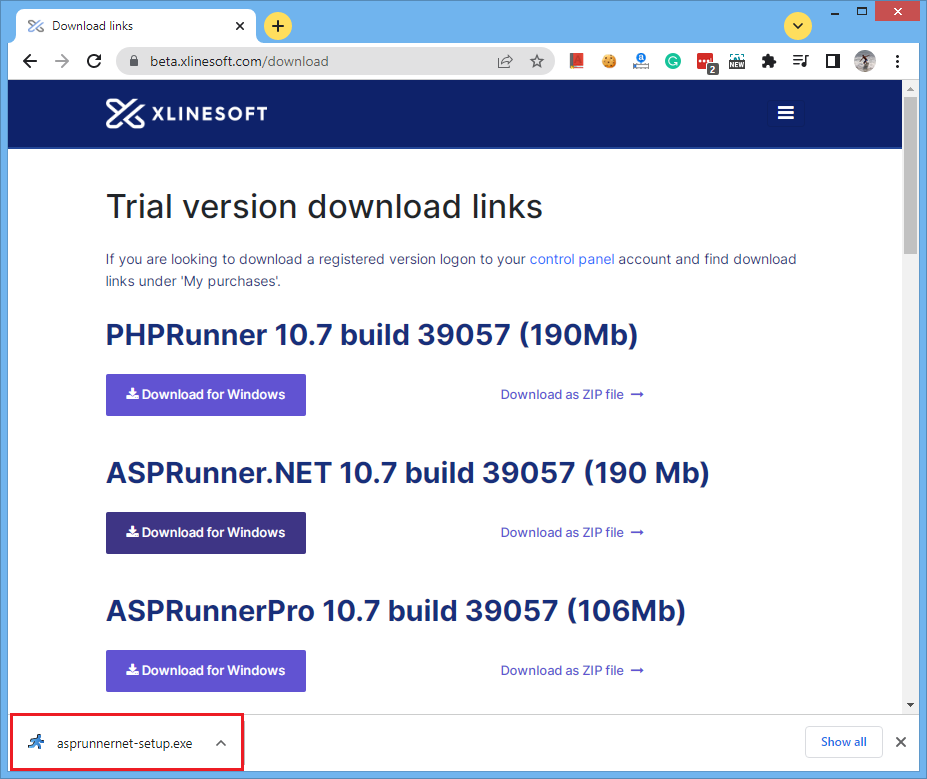Screen dimensions: 927x779
Task: Open the blue stamp extension icon
Action: (x=641, y=61)
